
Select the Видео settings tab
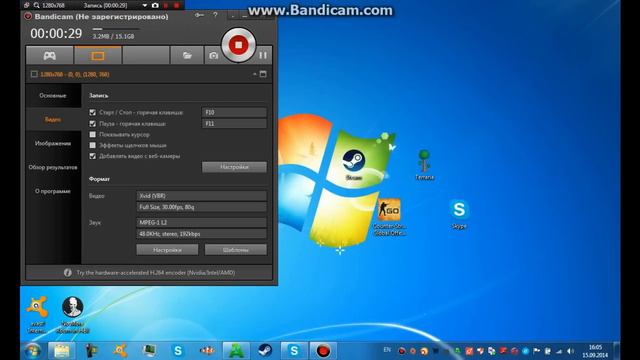pyautogui.click(x=53, y=120)
